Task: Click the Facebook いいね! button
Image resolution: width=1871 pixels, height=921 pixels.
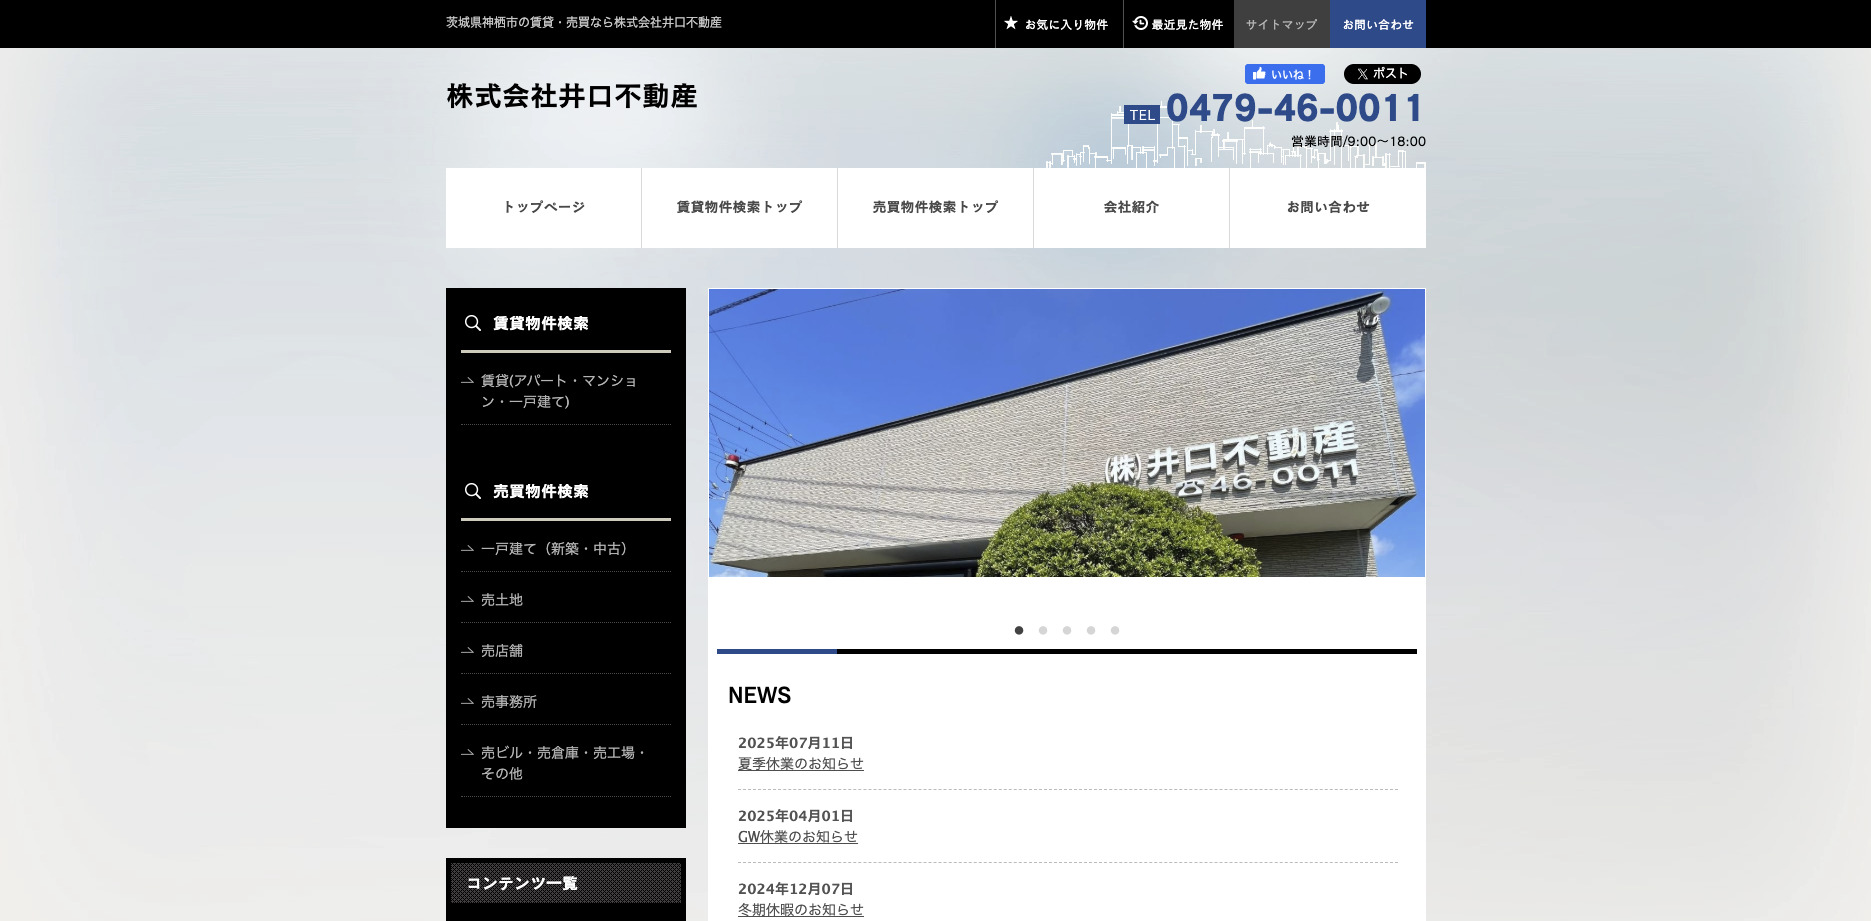Action: click(1283, 73)
